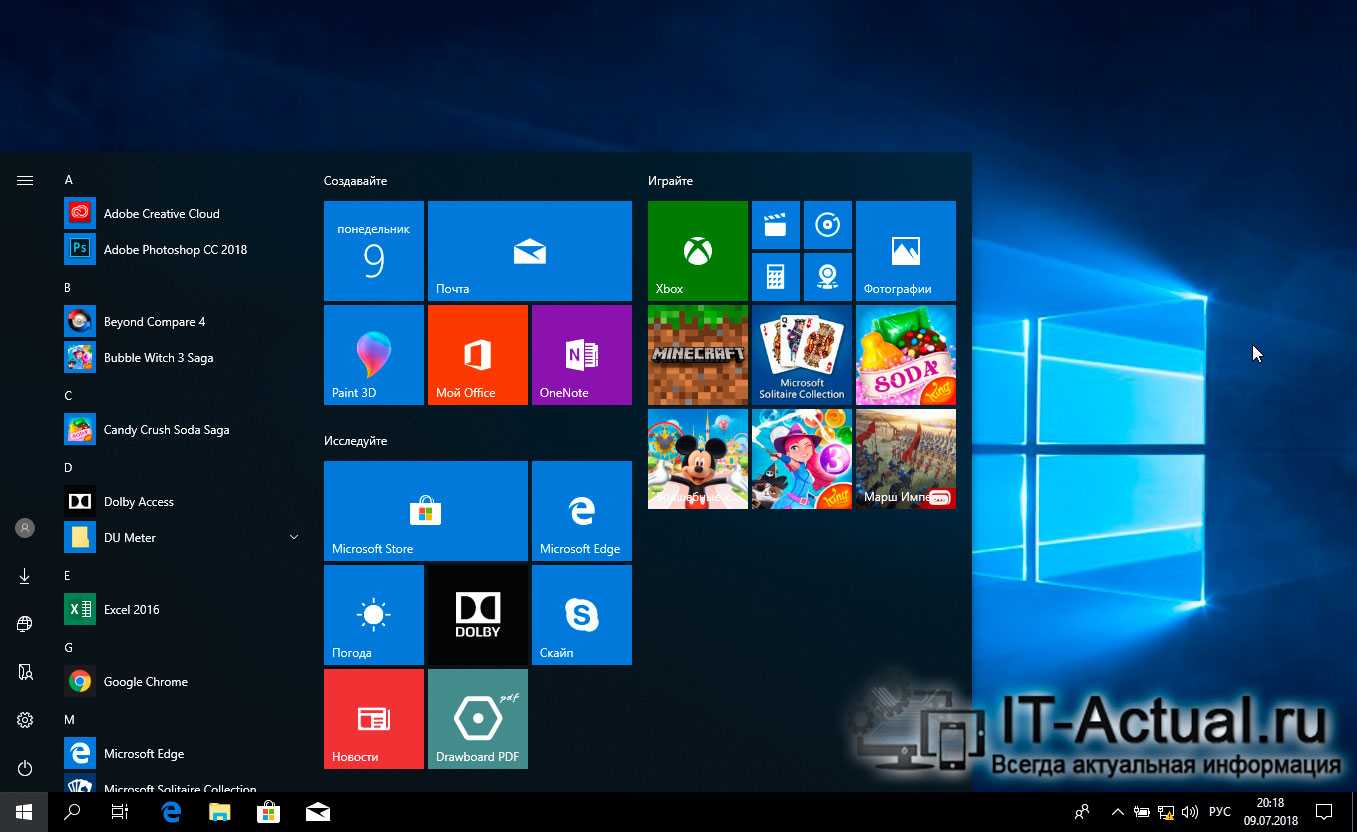The height and width of the screenshot is (832, 1357).
Task: Open Settings gear in Start sidebar
Action: coord(25,720)
